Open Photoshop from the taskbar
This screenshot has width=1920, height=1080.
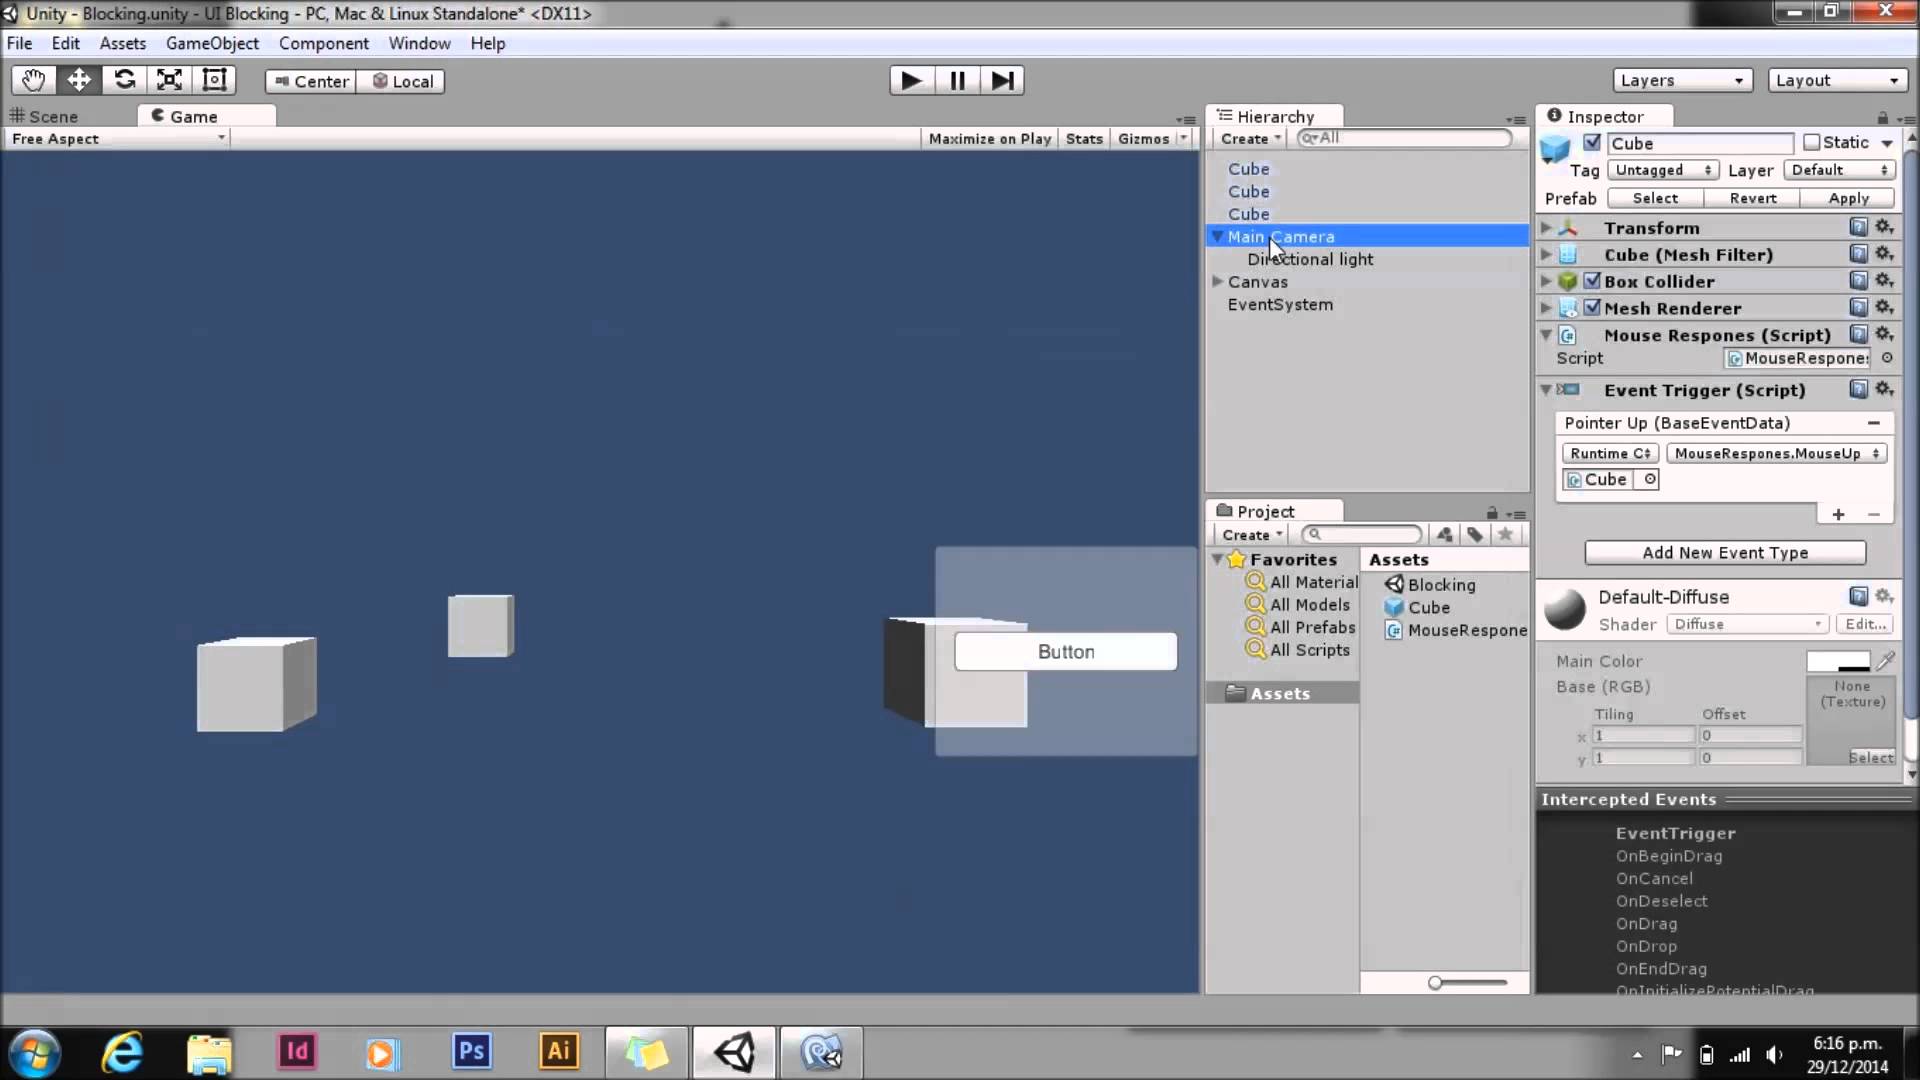[471, 1052]
